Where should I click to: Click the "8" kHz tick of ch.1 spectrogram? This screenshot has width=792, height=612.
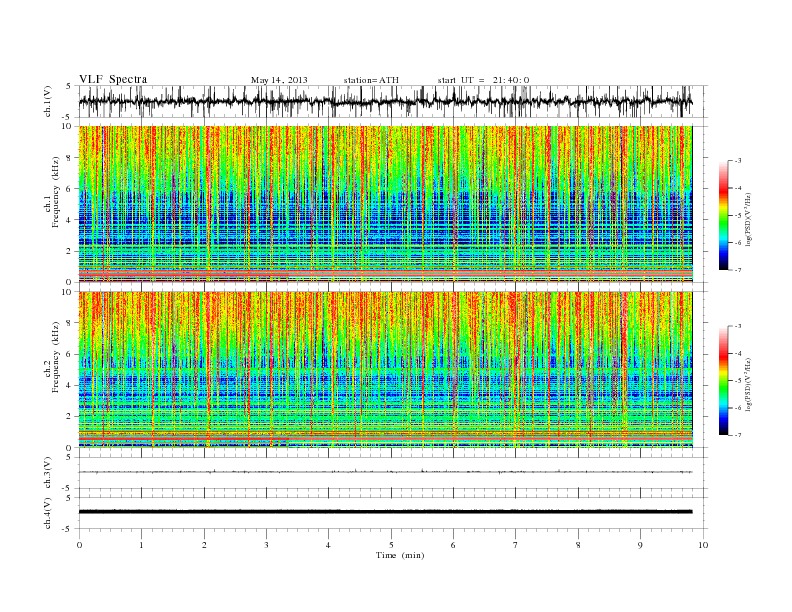click(x=70, y=158)
